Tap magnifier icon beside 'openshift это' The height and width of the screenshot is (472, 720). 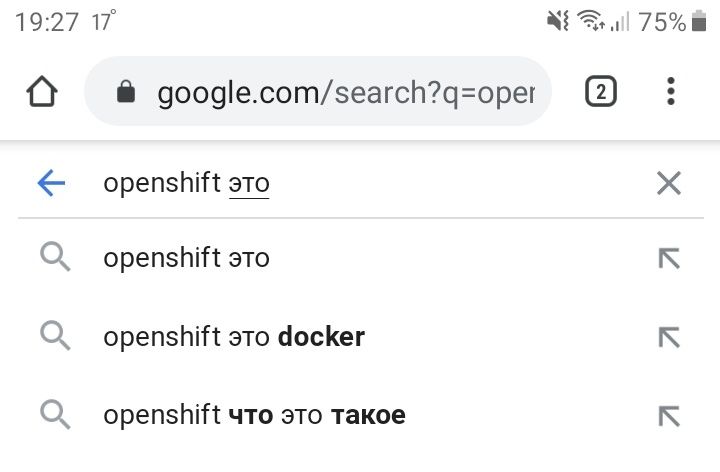pyautogui.click(x=55, y=258)
